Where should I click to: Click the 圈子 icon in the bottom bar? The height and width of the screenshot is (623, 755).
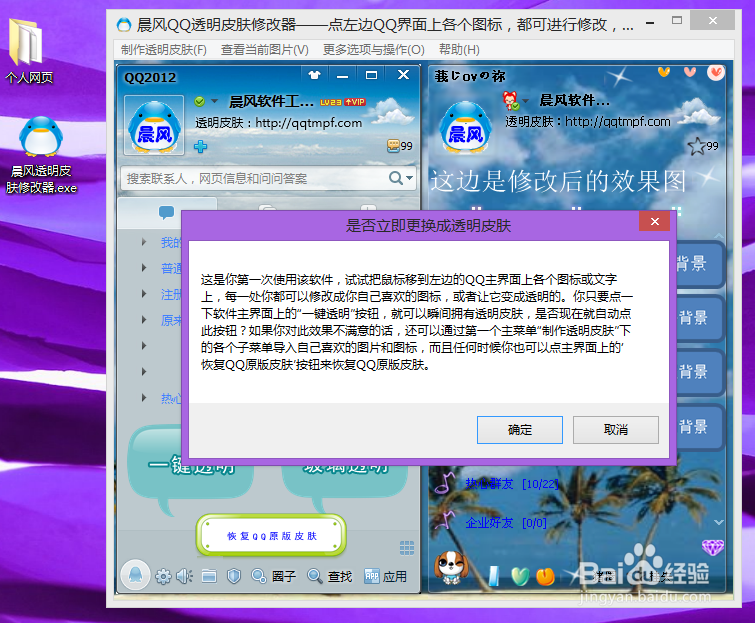(x=273, y=576)
